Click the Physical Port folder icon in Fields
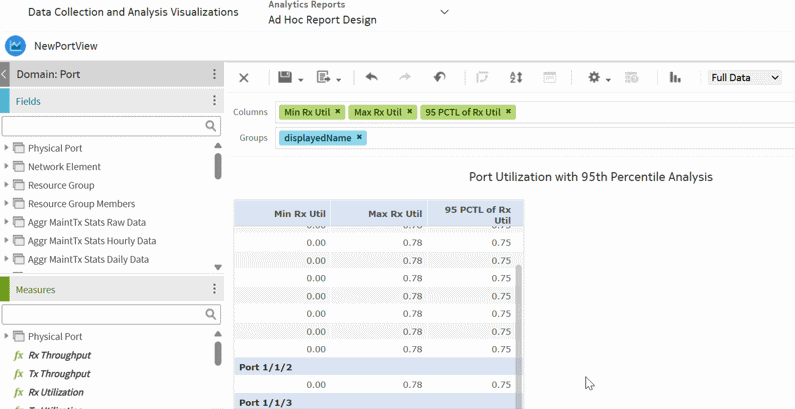 (19, 148)
